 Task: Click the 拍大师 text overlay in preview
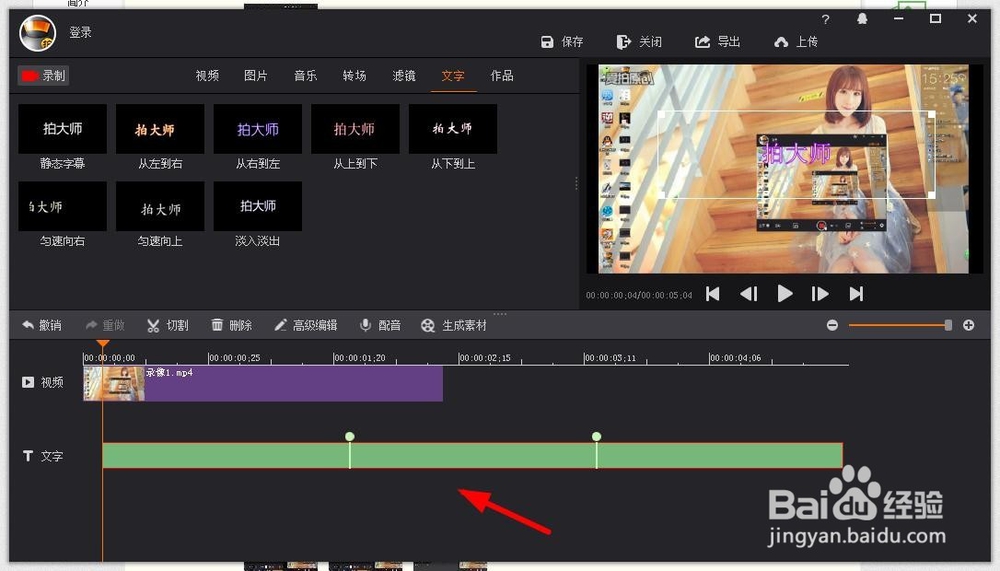click(x=796, y=154)
